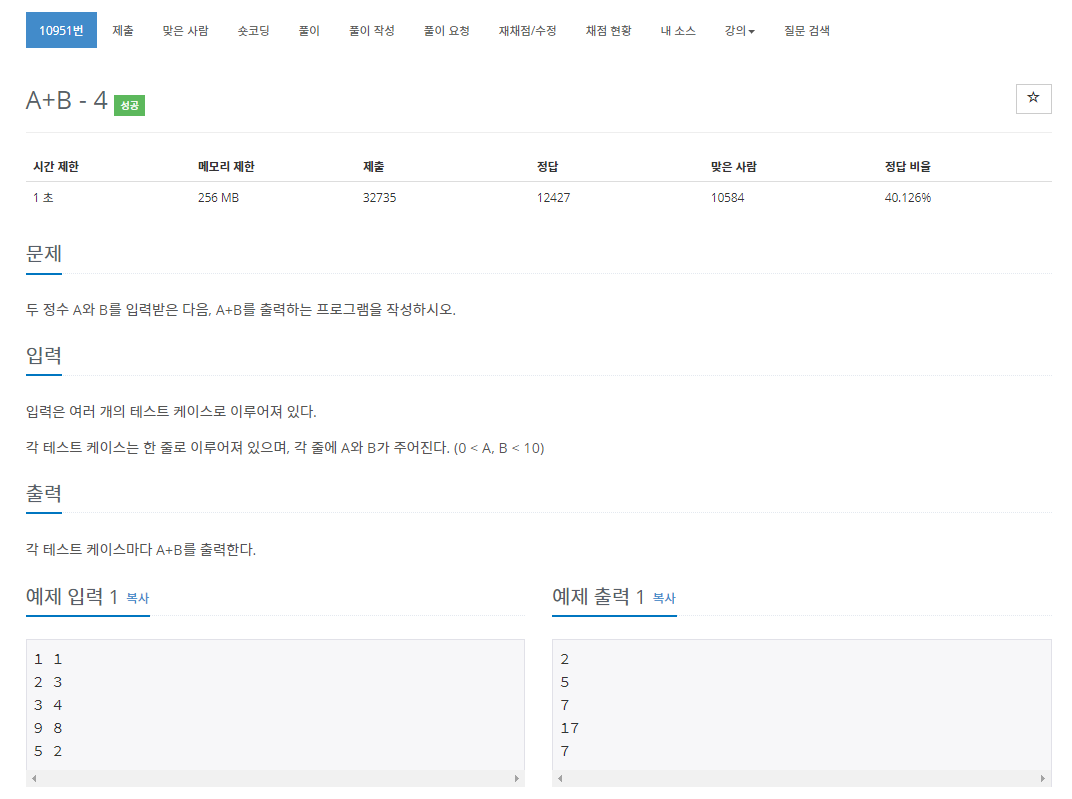Screen dimensions: 1072x799
Task: Click the 제출 column header in stats table
Action: point(373,166)
